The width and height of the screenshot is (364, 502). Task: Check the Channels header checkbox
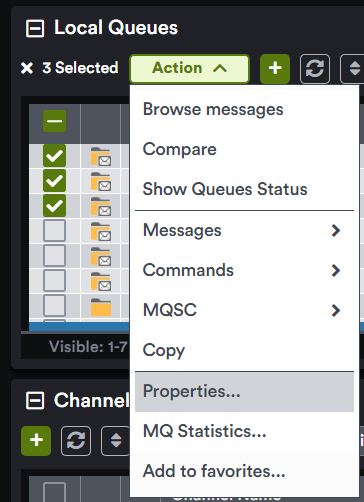[x=54, y=492]
